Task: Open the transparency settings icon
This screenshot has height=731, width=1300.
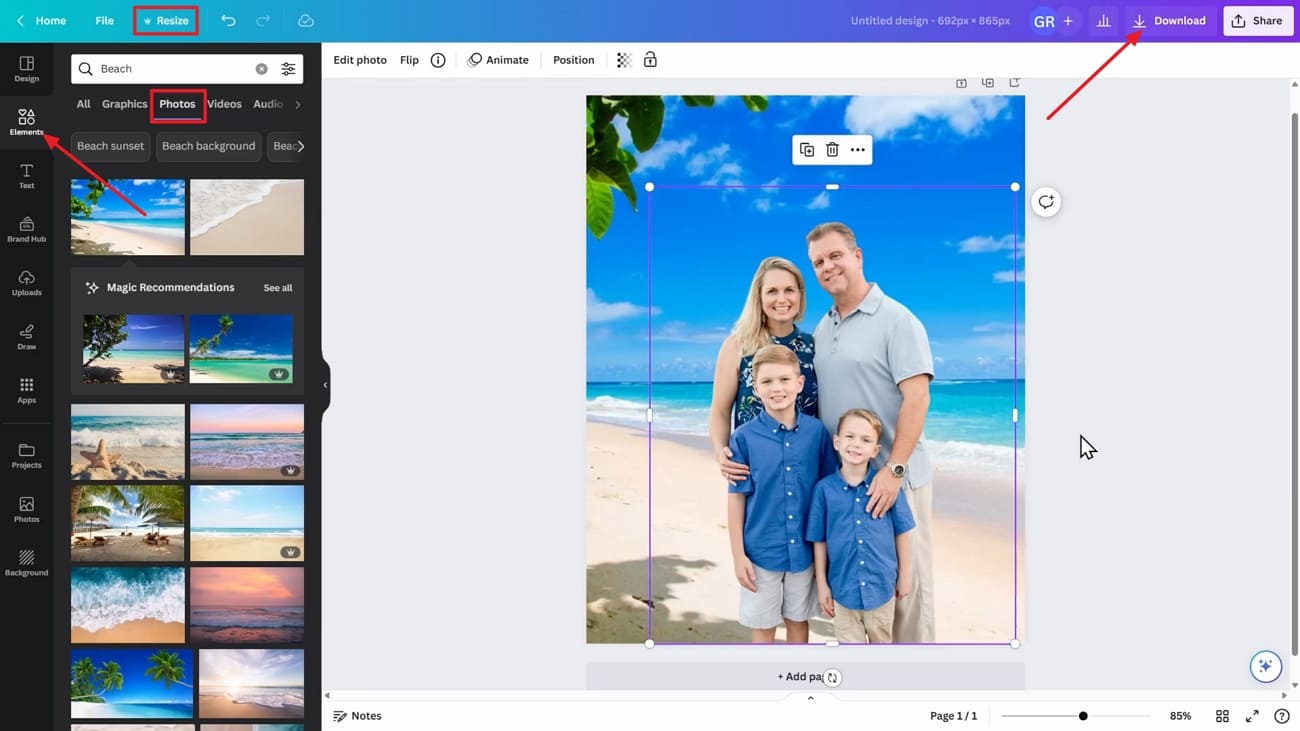Action: (x=623, y=60)
